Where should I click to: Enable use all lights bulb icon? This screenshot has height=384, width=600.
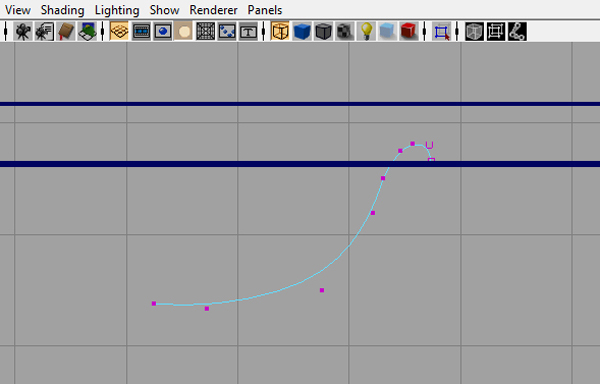366,31
